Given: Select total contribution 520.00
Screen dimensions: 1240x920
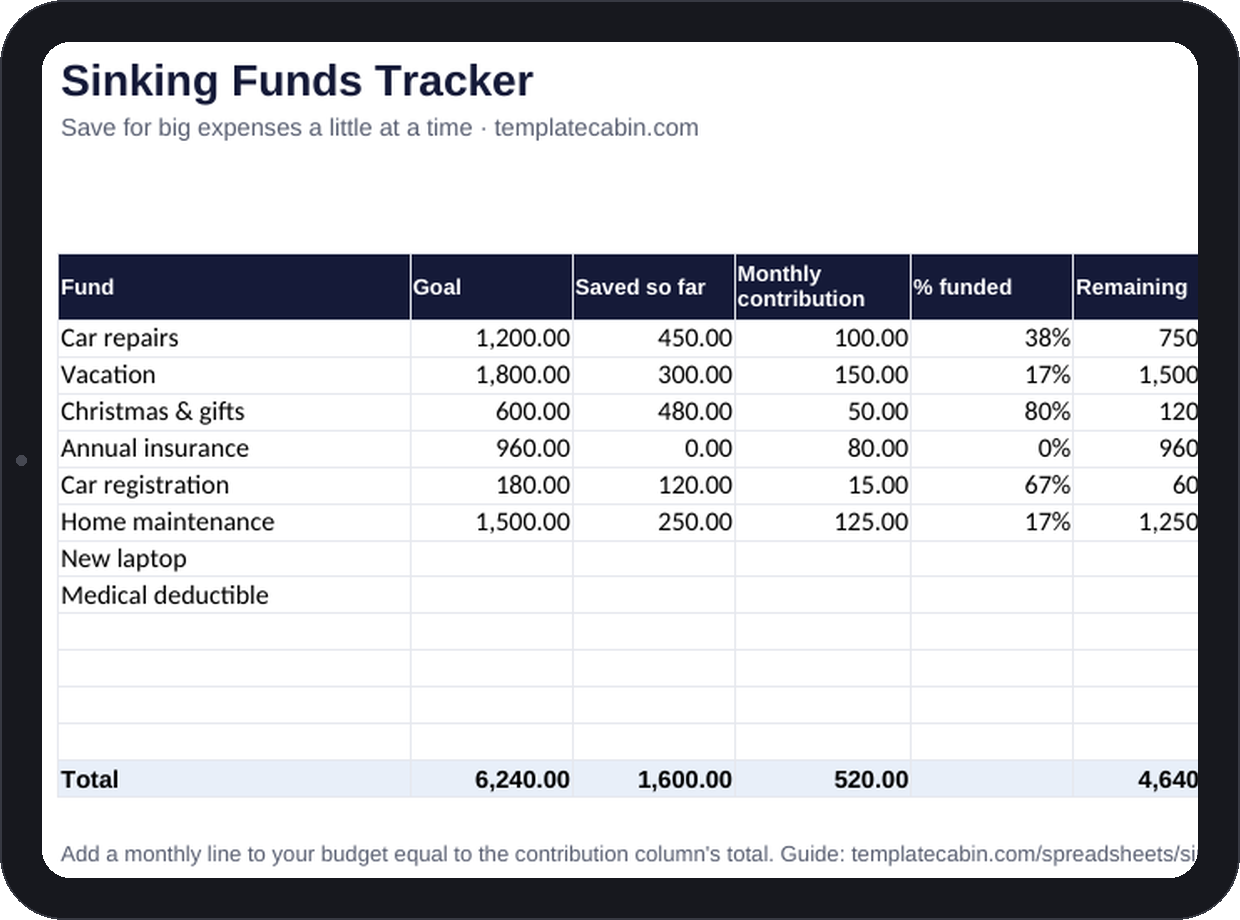Looking at the screenshot, I should [x=823, y=779].
